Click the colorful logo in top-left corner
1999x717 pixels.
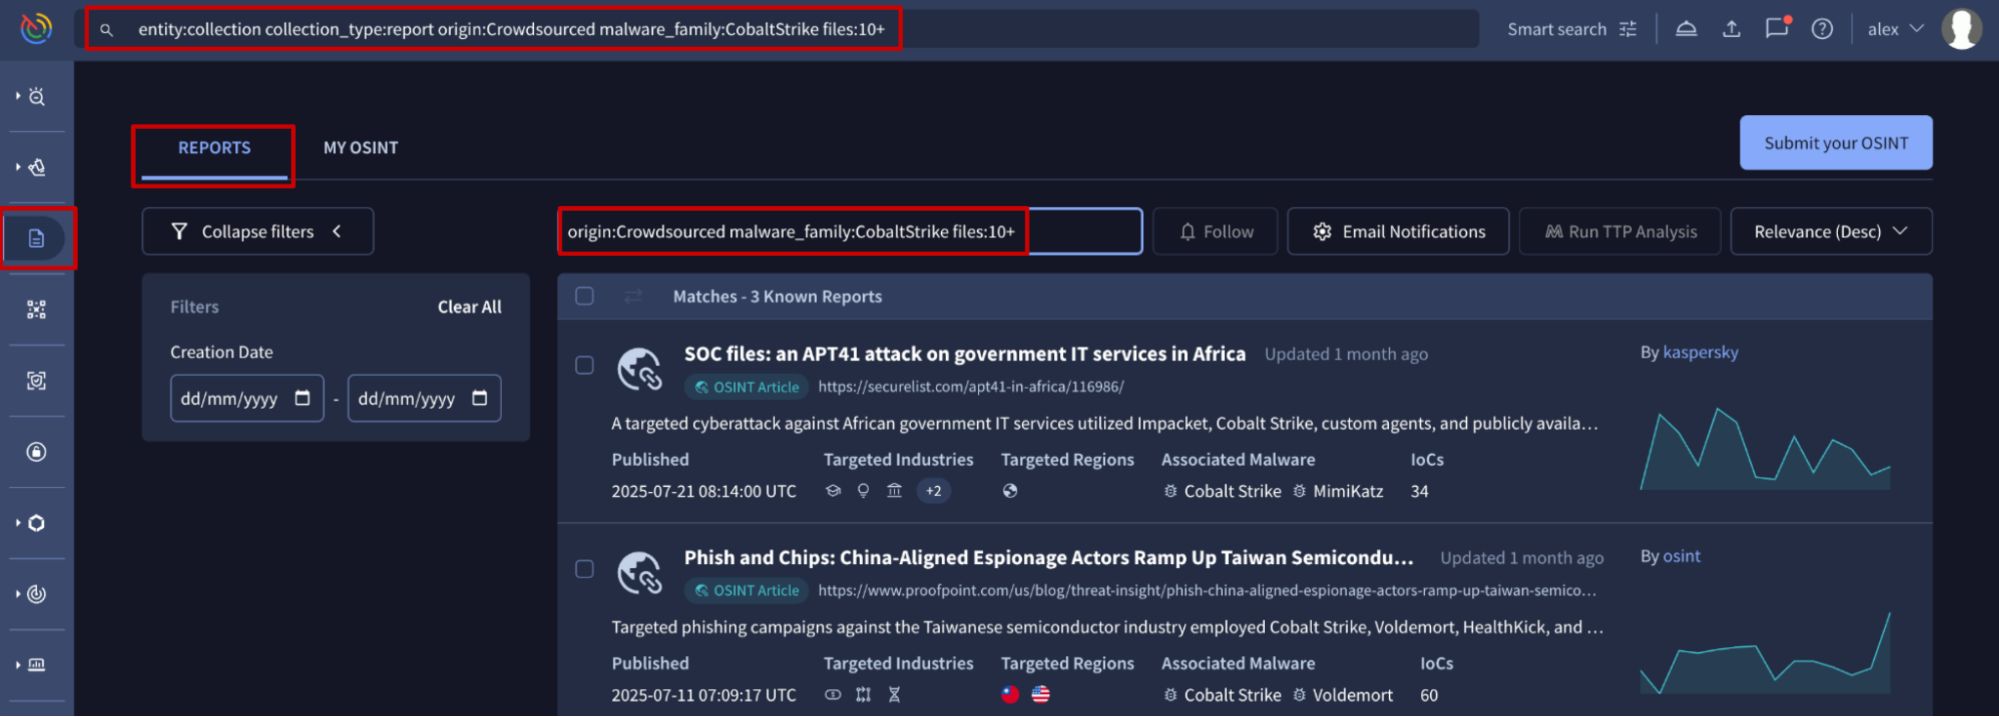[36, 28]
